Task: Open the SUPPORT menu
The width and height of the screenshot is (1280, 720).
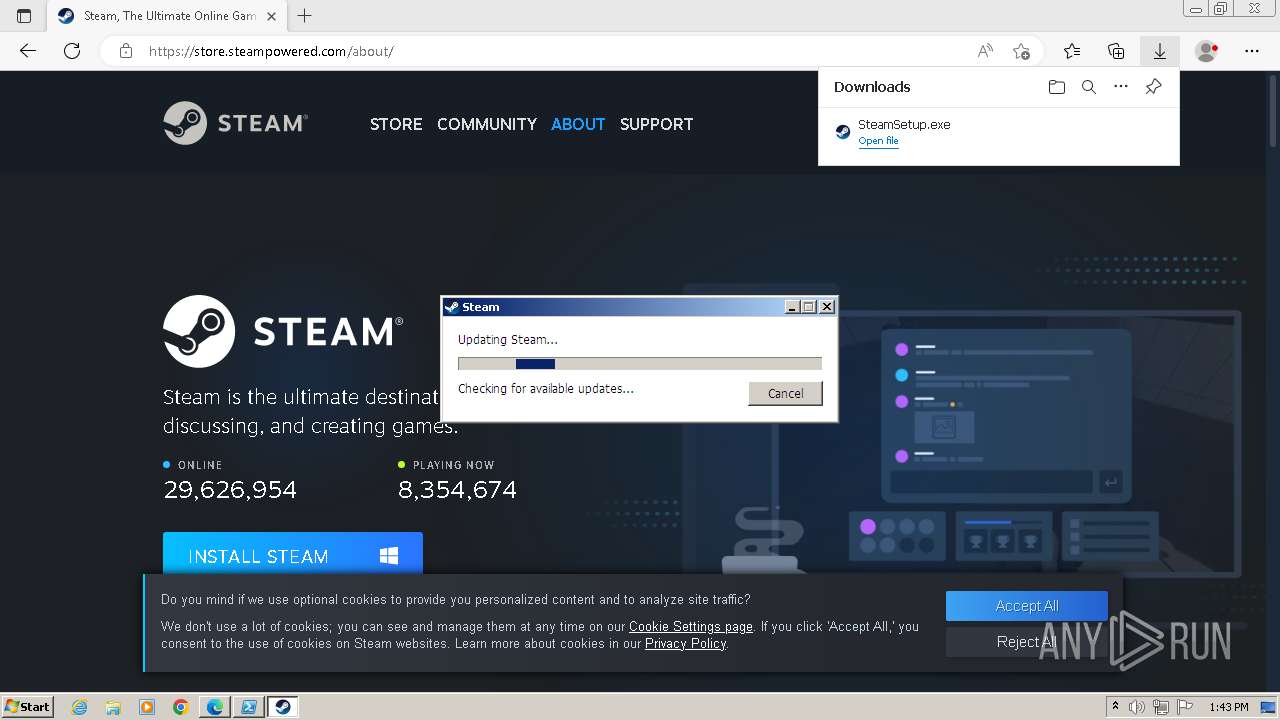Action: (x=656, y=124)
